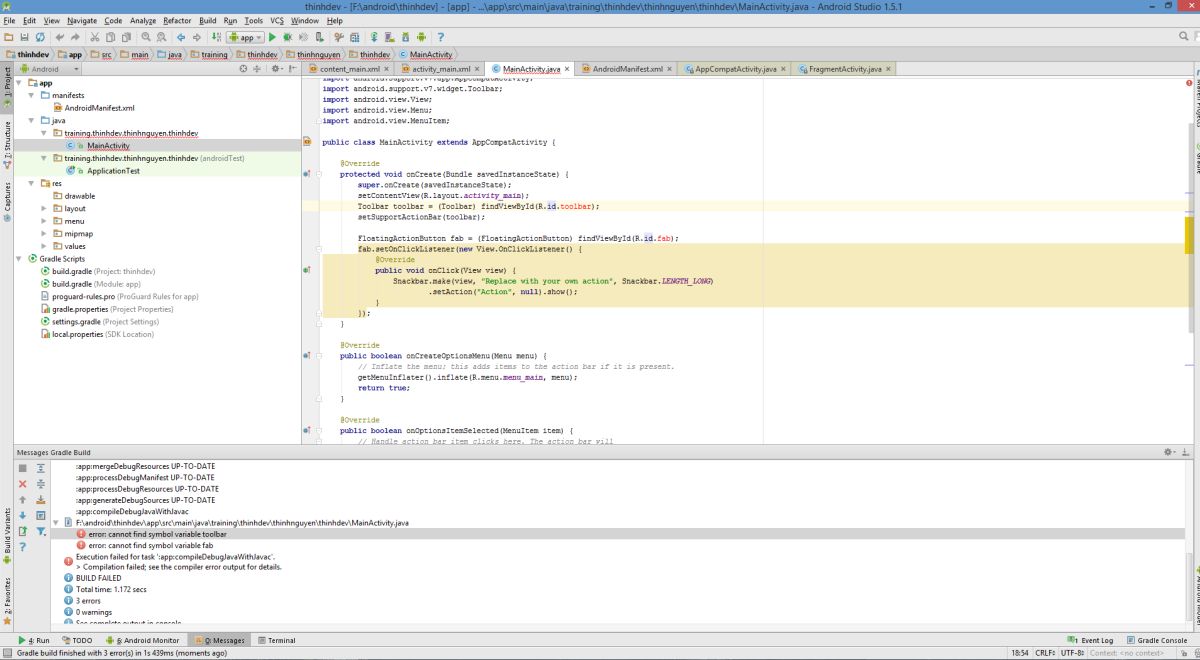Click the Cut scissors icon
This screenshot has width=1200, height=660.
coord(95,37)
